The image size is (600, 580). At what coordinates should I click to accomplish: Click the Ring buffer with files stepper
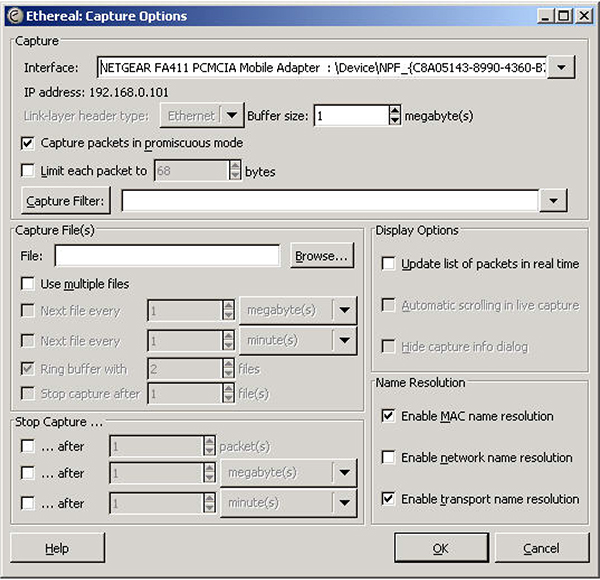pyautogui.click(x=228, y=369)
